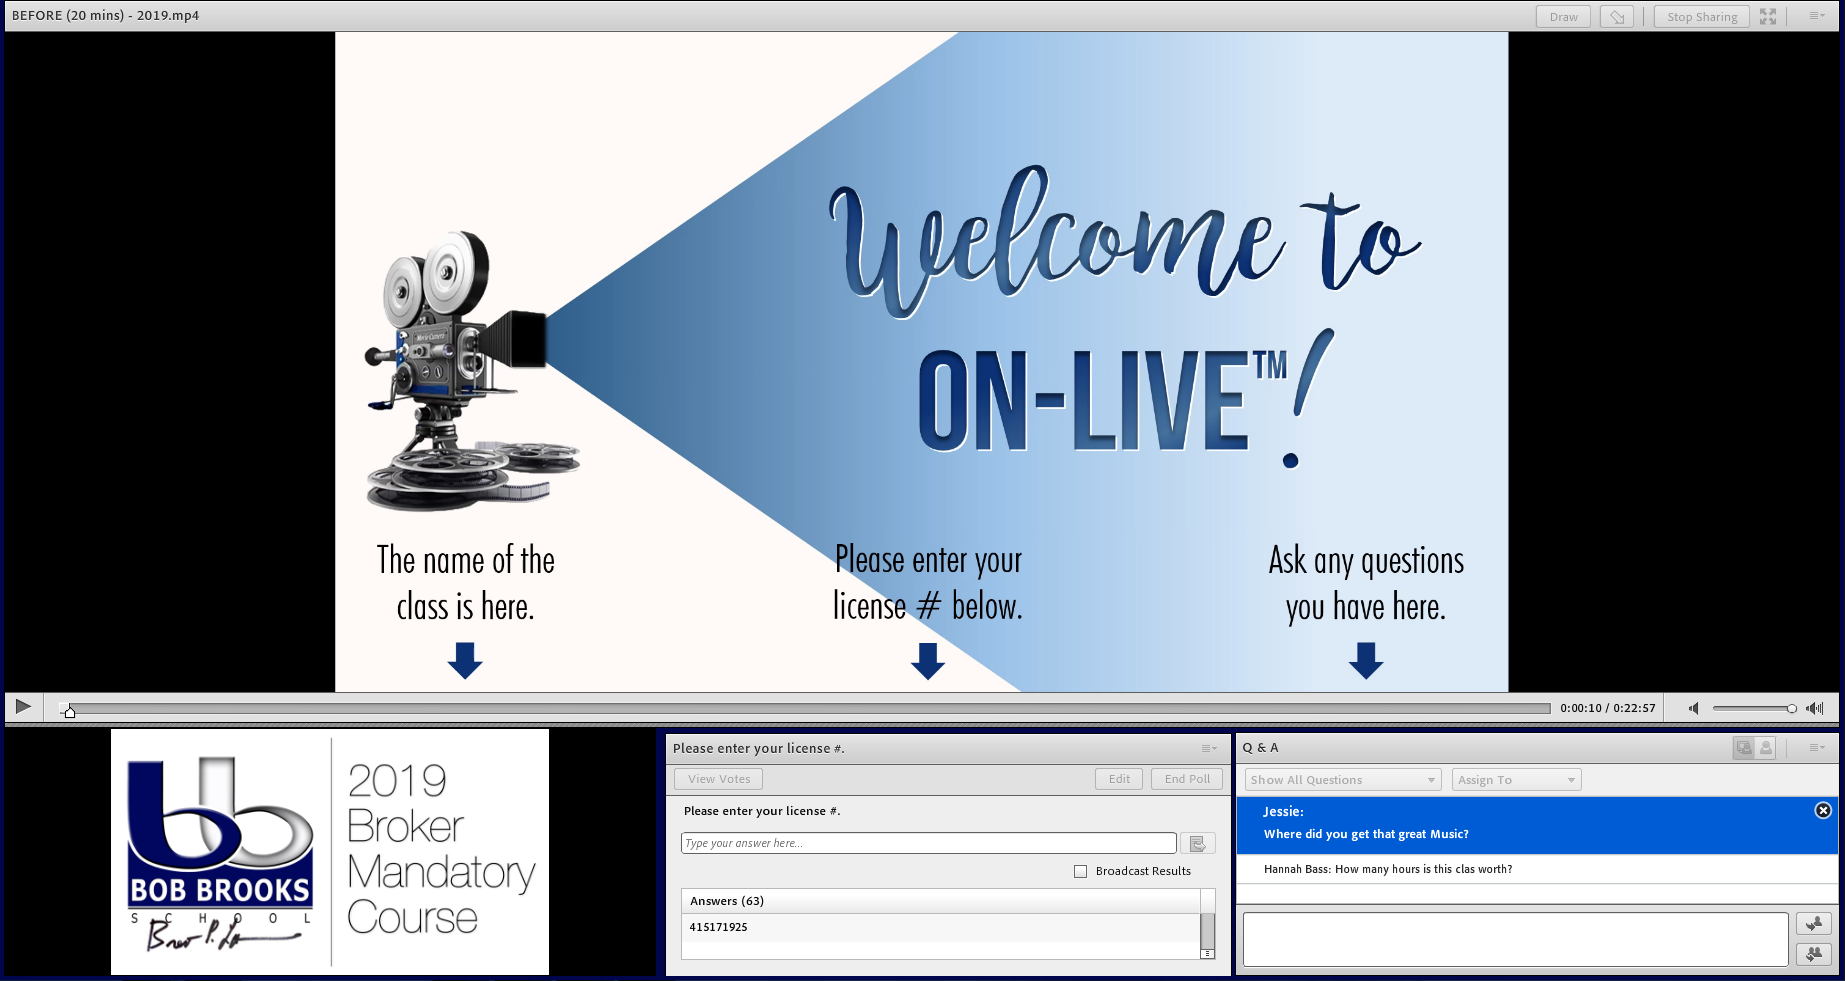The width and height of the screenshot is (1845, 981).
Task: Switch Q&A pod to participant view
Action: coord(1766,748)
